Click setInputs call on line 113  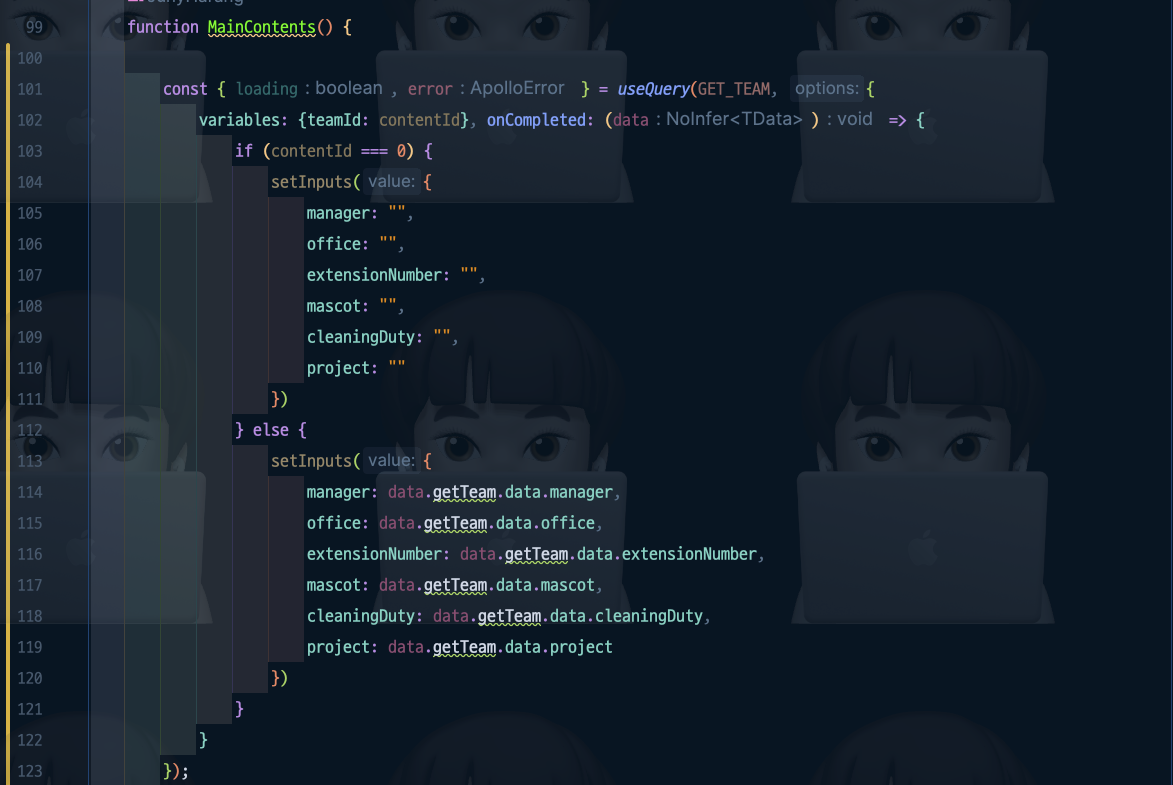pyautogui.click(x=310, y=461)
